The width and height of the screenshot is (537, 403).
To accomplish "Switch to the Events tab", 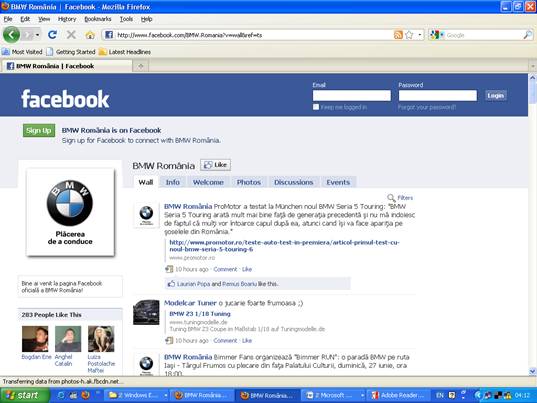I will coord(338,182).
